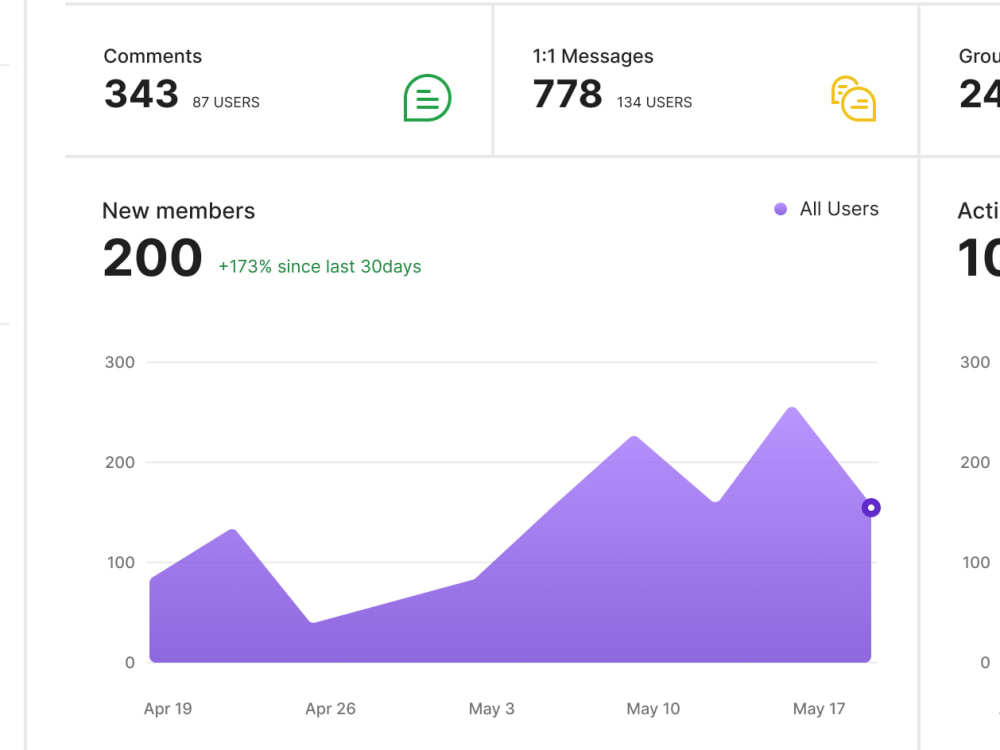Click the 343 comments count
This screenshot has height=750, width=1000.
(141, 94)
